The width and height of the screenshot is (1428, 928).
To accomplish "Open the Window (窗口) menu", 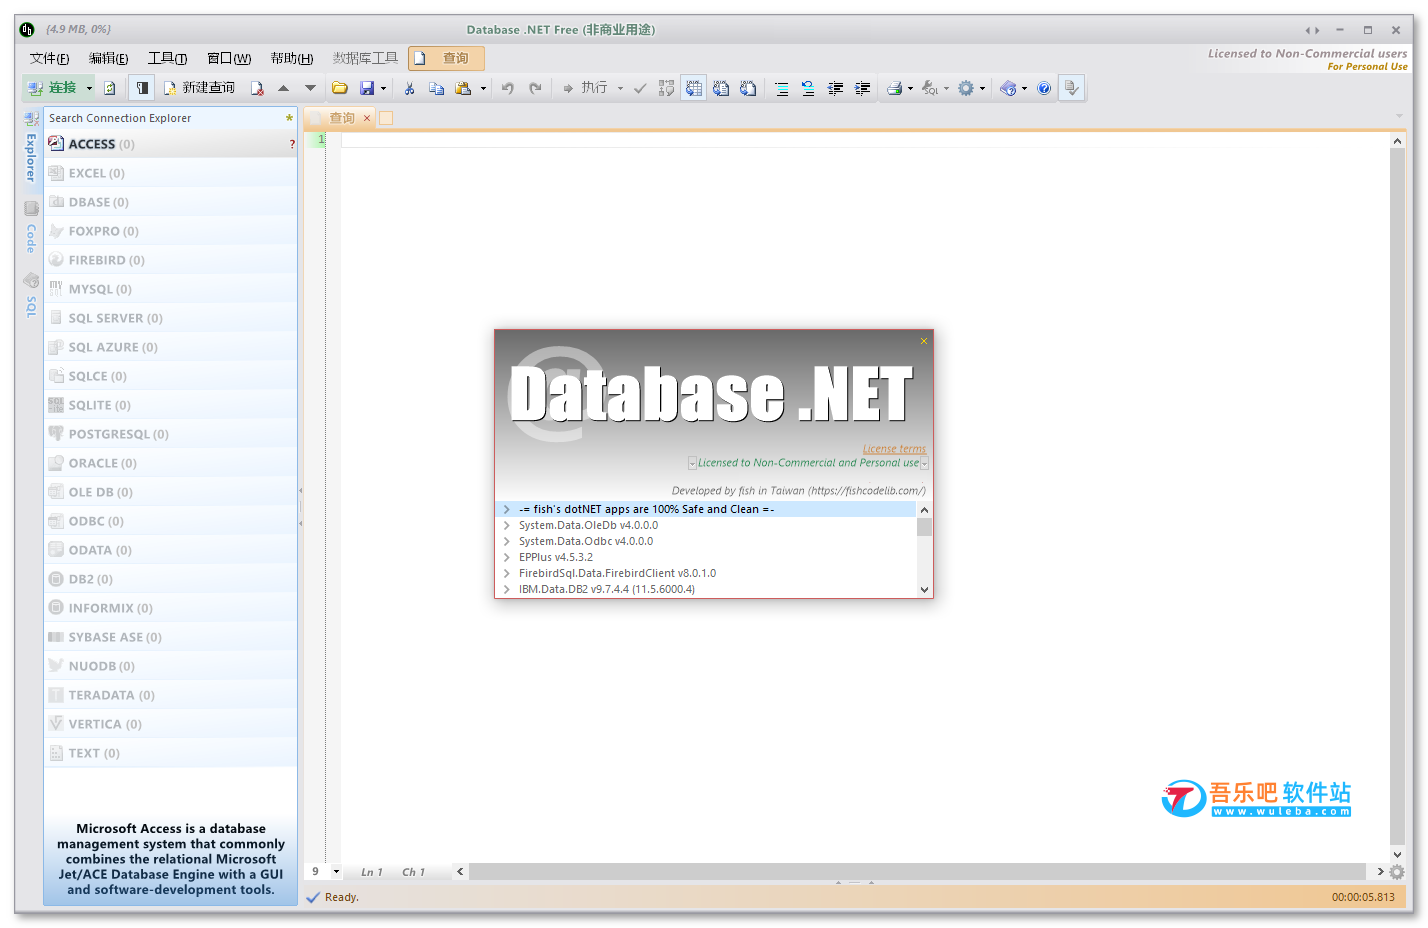I will click(229, 58).
